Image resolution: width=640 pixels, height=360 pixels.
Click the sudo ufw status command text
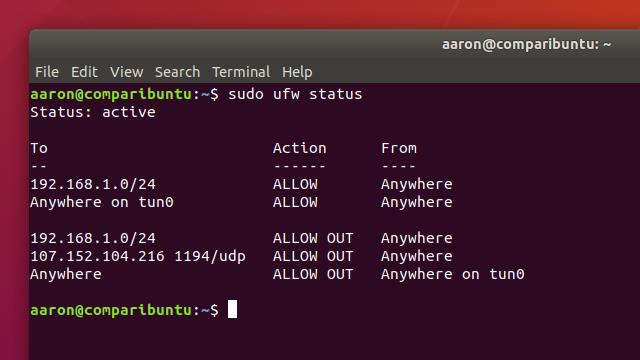pos(295,94)
